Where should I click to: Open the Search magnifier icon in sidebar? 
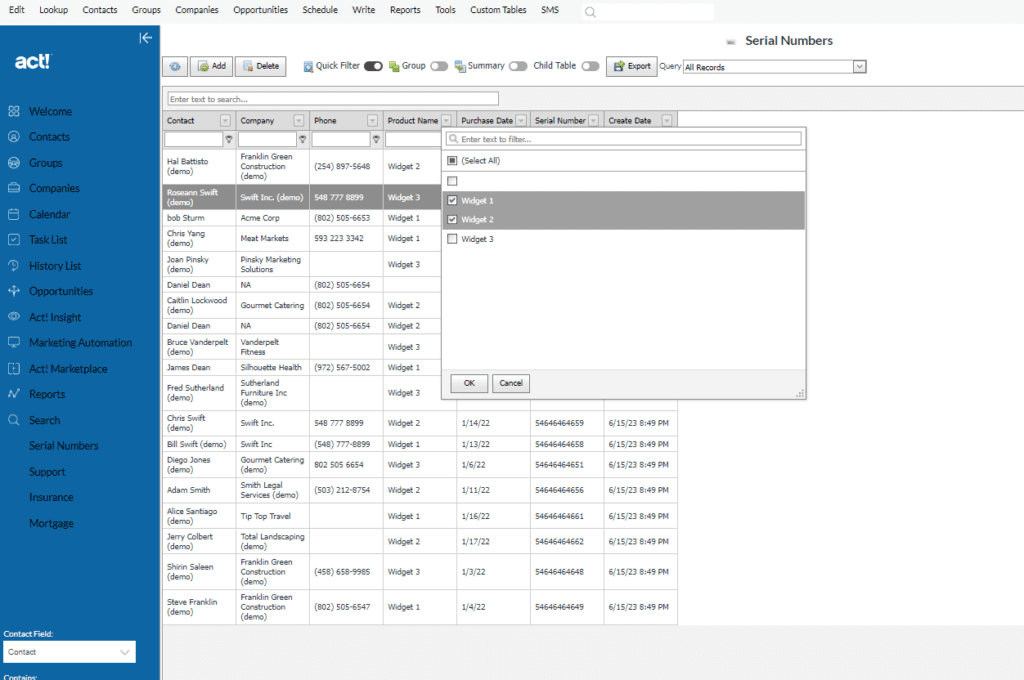point(14,420)
